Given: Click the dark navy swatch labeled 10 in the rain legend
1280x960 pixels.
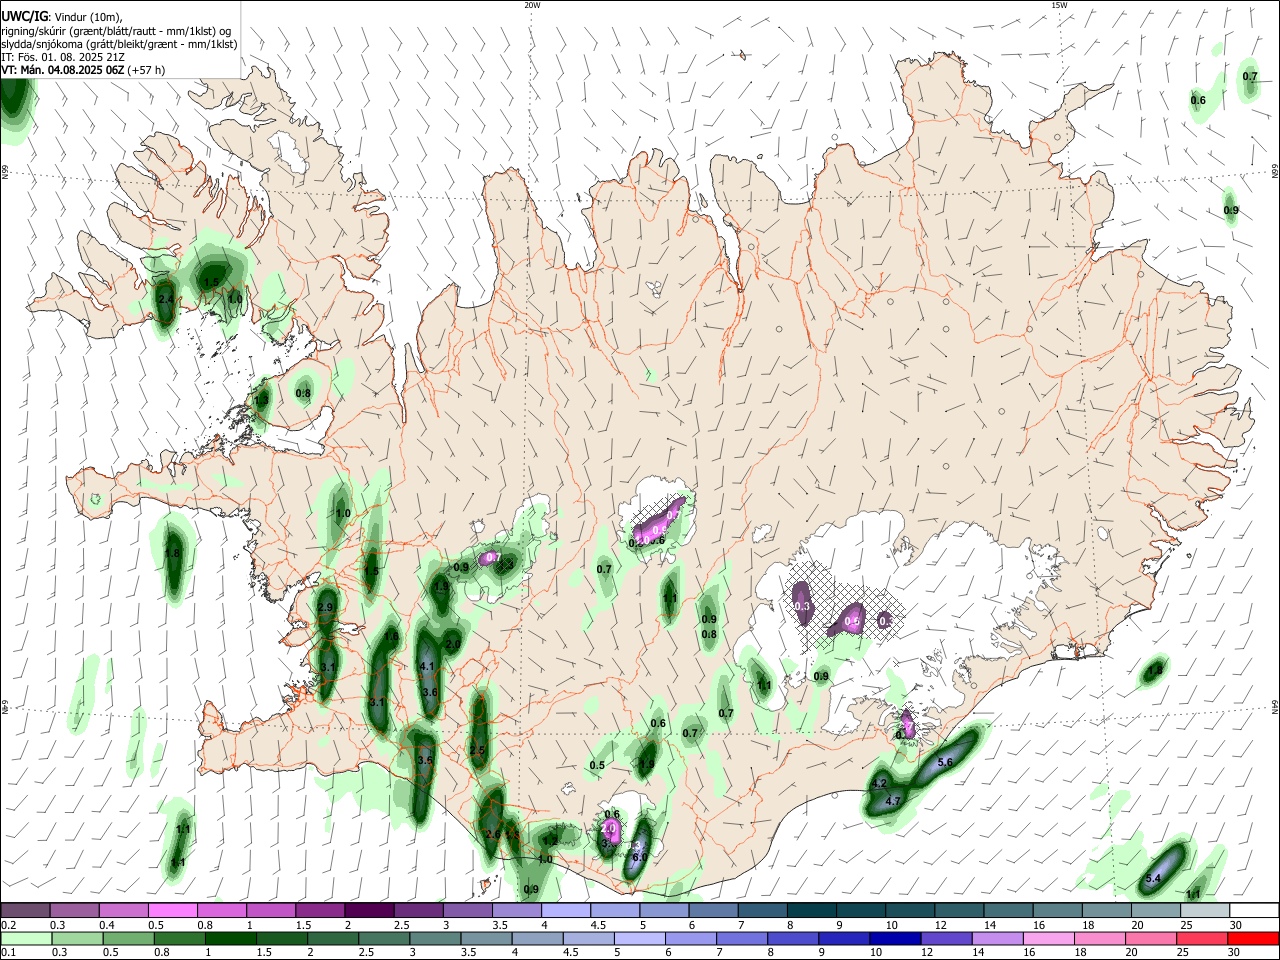Looking at the screenshot, I should (x=894, y=938).
